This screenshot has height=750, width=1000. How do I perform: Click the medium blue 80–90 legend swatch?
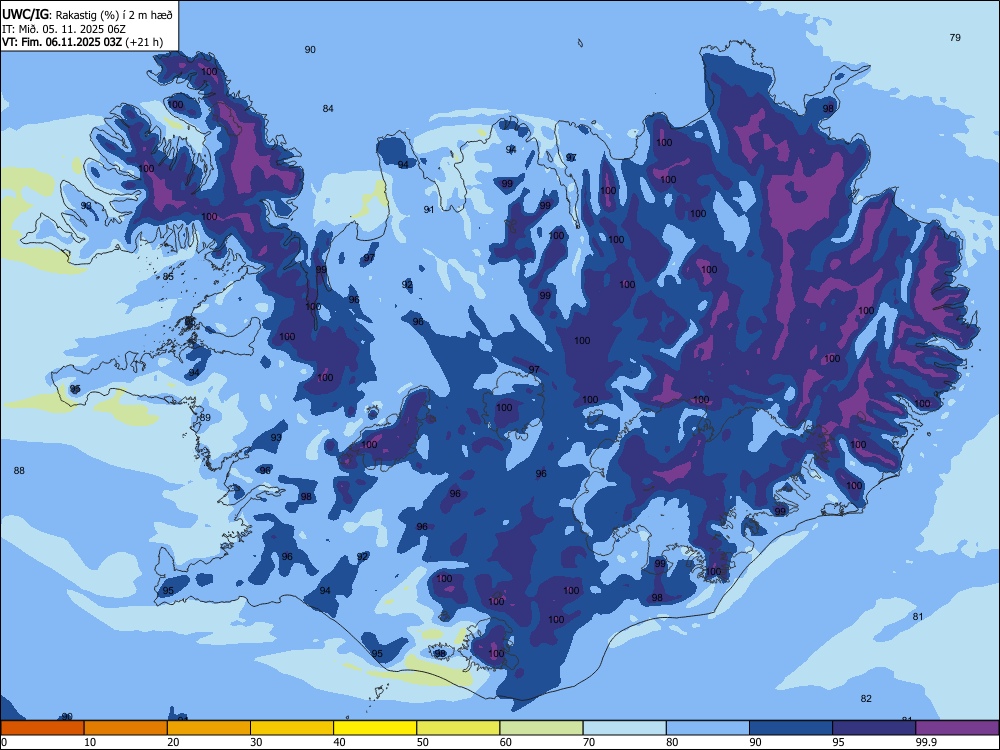coord(708,728)
